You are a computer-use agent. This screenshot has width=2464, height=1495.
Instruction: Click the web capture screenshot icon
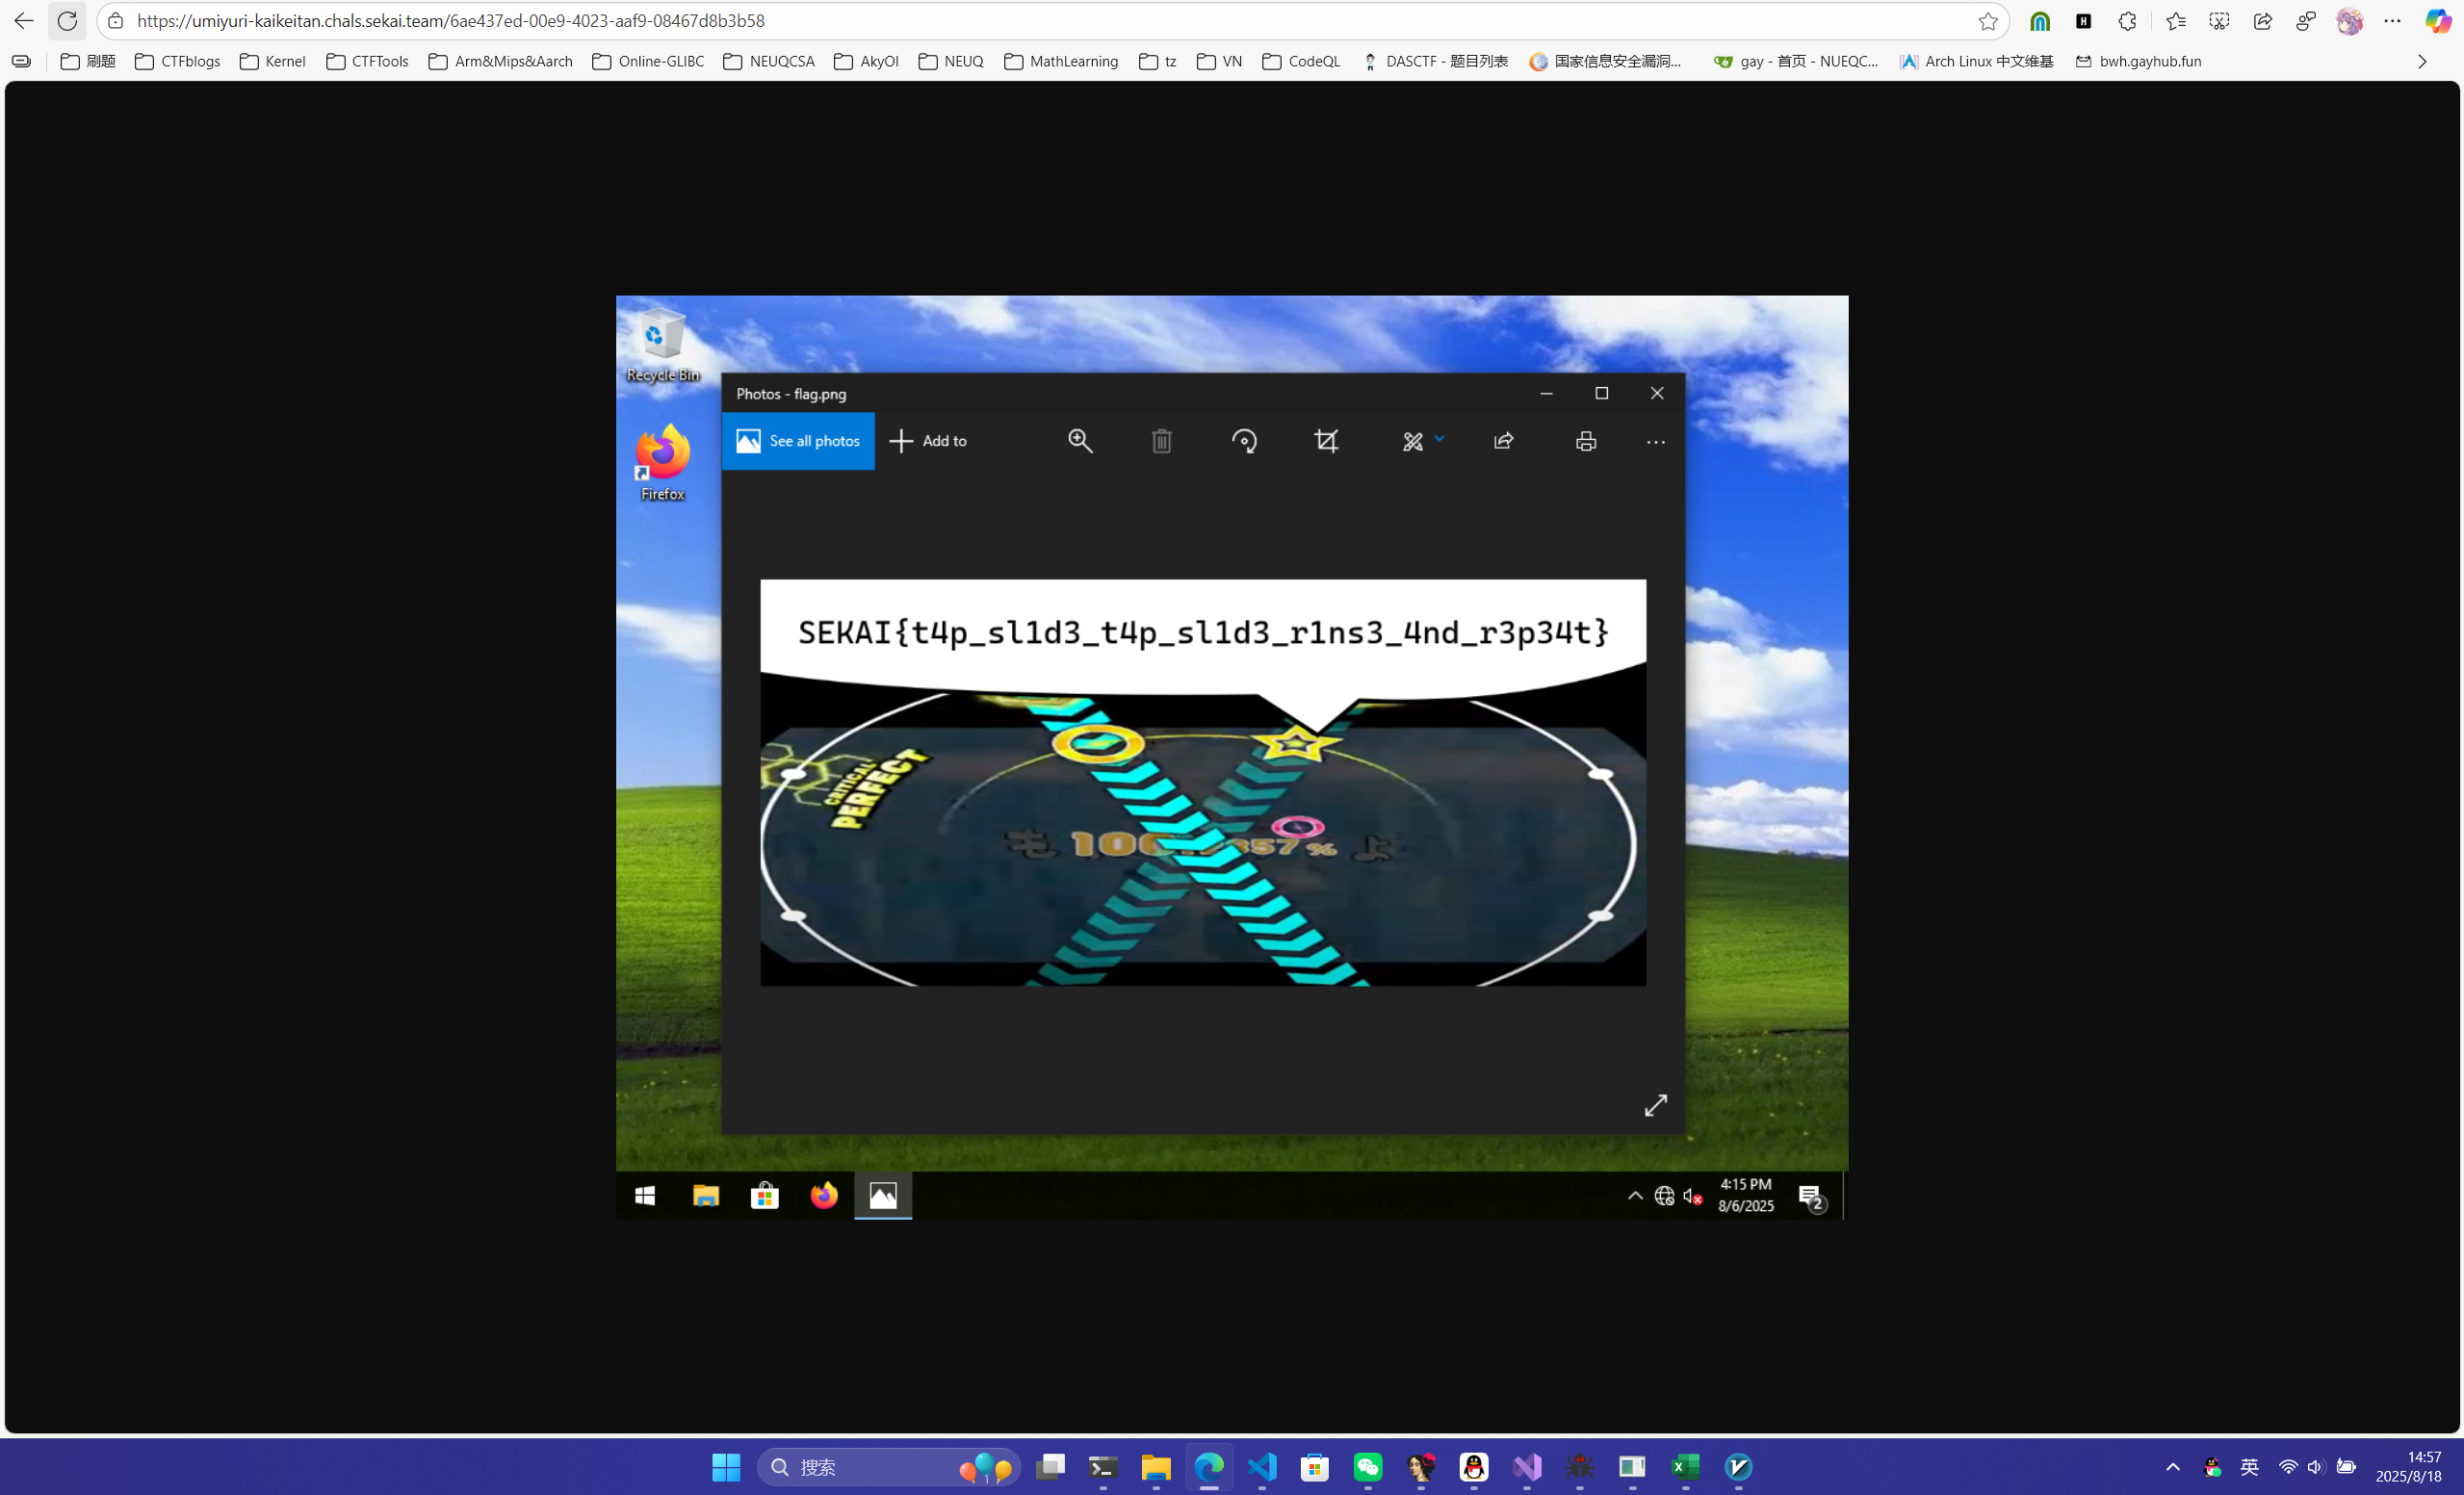[2219, 21]
